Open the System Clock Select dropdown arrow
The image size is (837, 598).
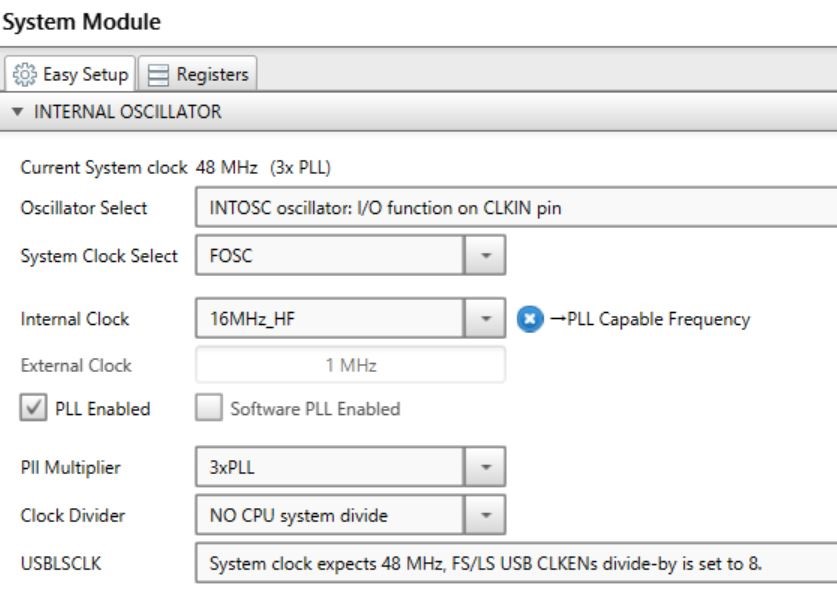(x=485, y=255)
